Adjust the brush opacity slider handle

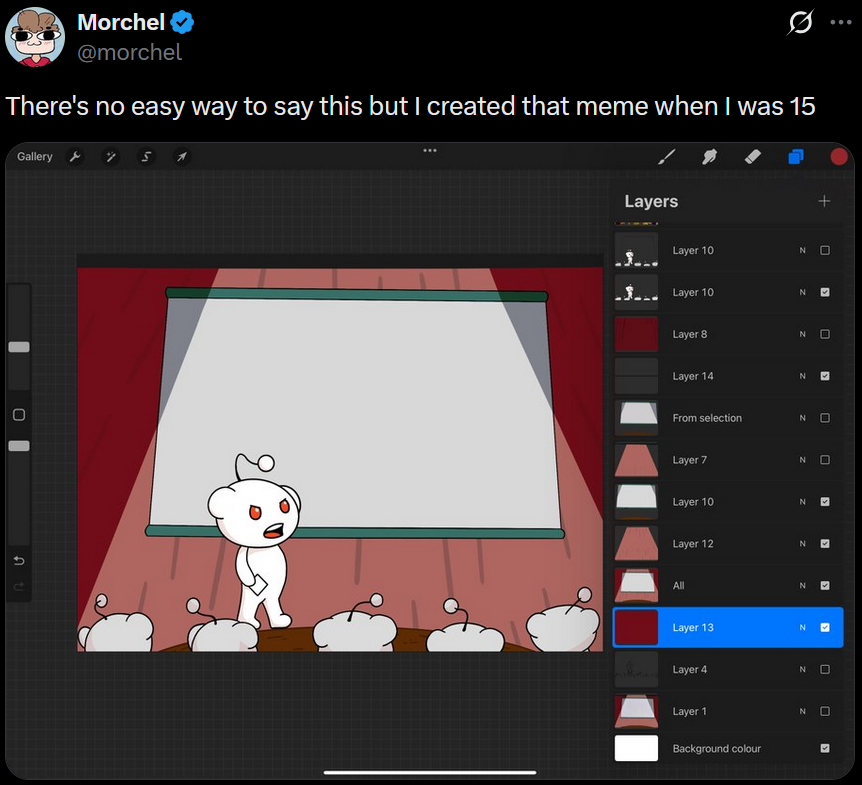click(19, 446)
